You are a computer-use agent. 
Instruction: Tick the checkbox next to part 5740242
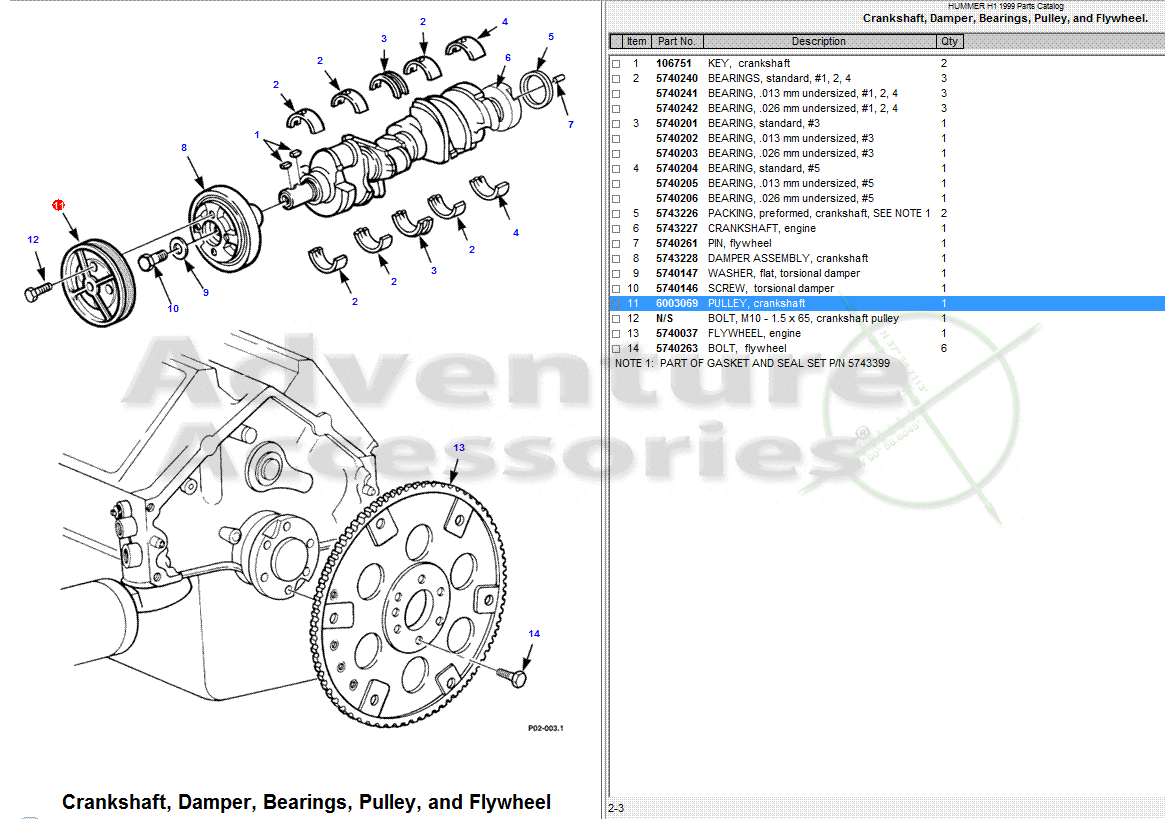tap(616, 109)
